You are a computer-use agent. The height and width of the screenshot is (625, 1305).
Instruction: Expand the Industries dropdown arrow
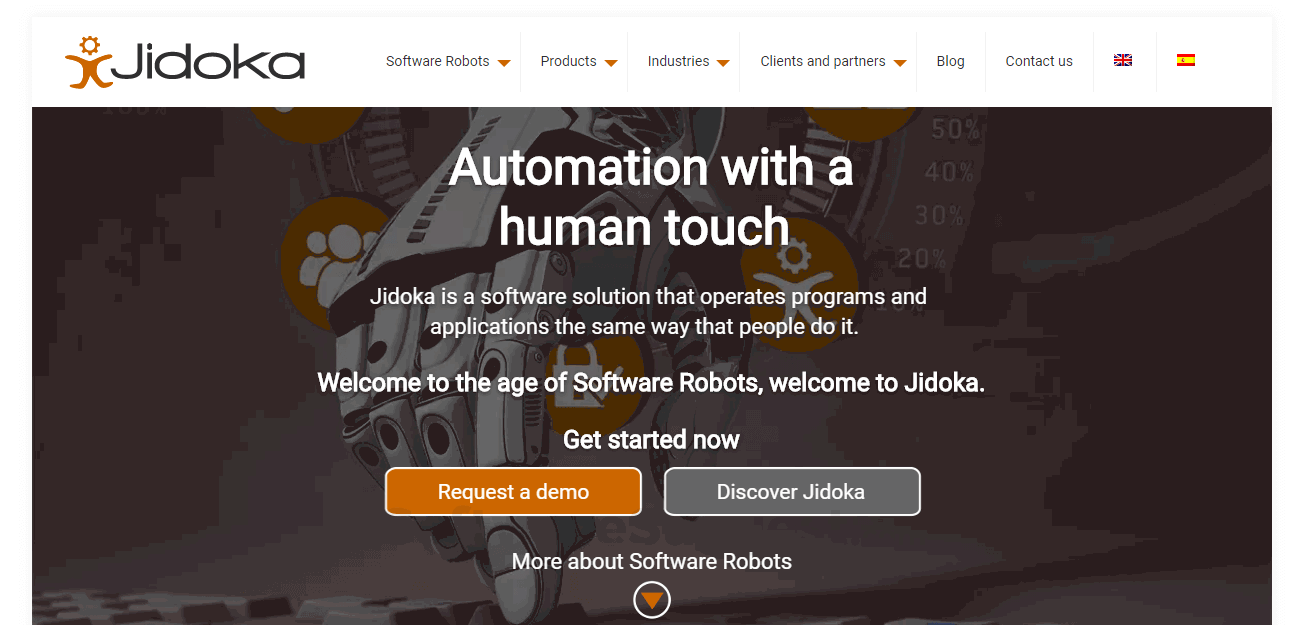click(723, 63)
